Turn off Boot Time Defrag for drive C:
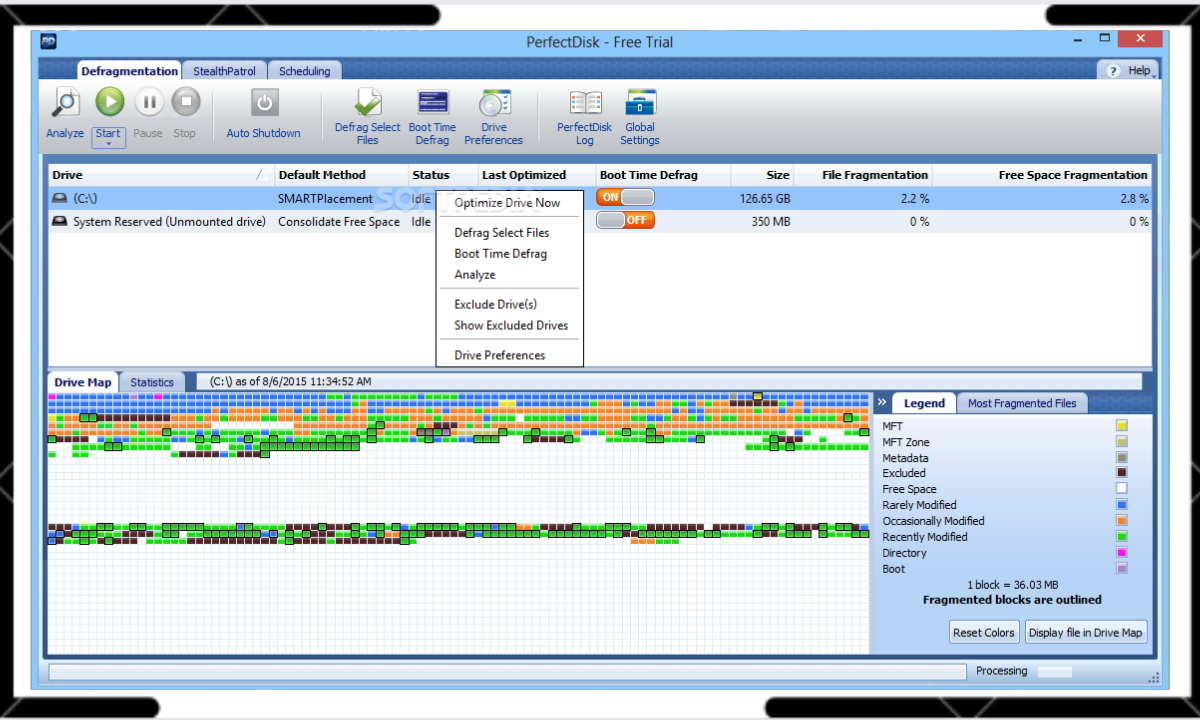 click(625, 197)
